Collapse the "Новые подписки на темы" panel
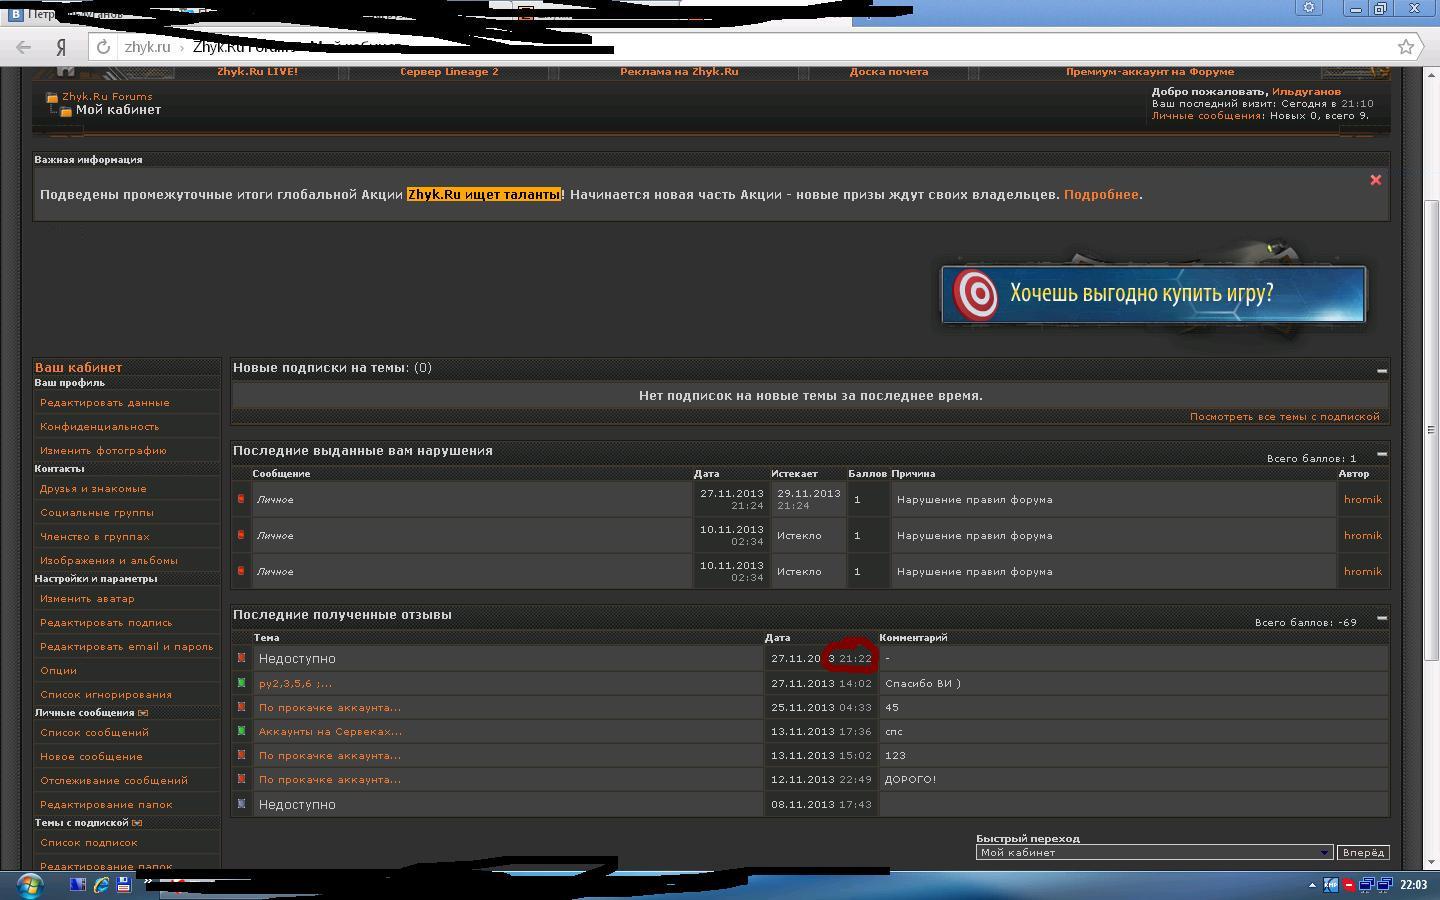1440x900 pixels. [x=1381, y=371]
